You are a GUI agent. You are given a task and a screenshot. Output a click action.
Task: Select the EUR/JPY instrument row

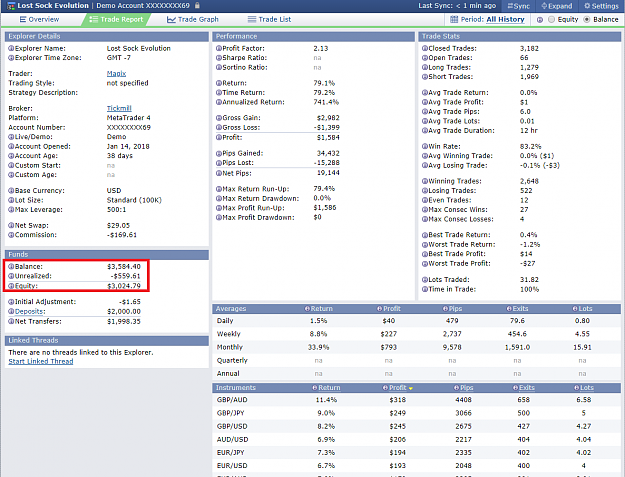coord(417,452)
